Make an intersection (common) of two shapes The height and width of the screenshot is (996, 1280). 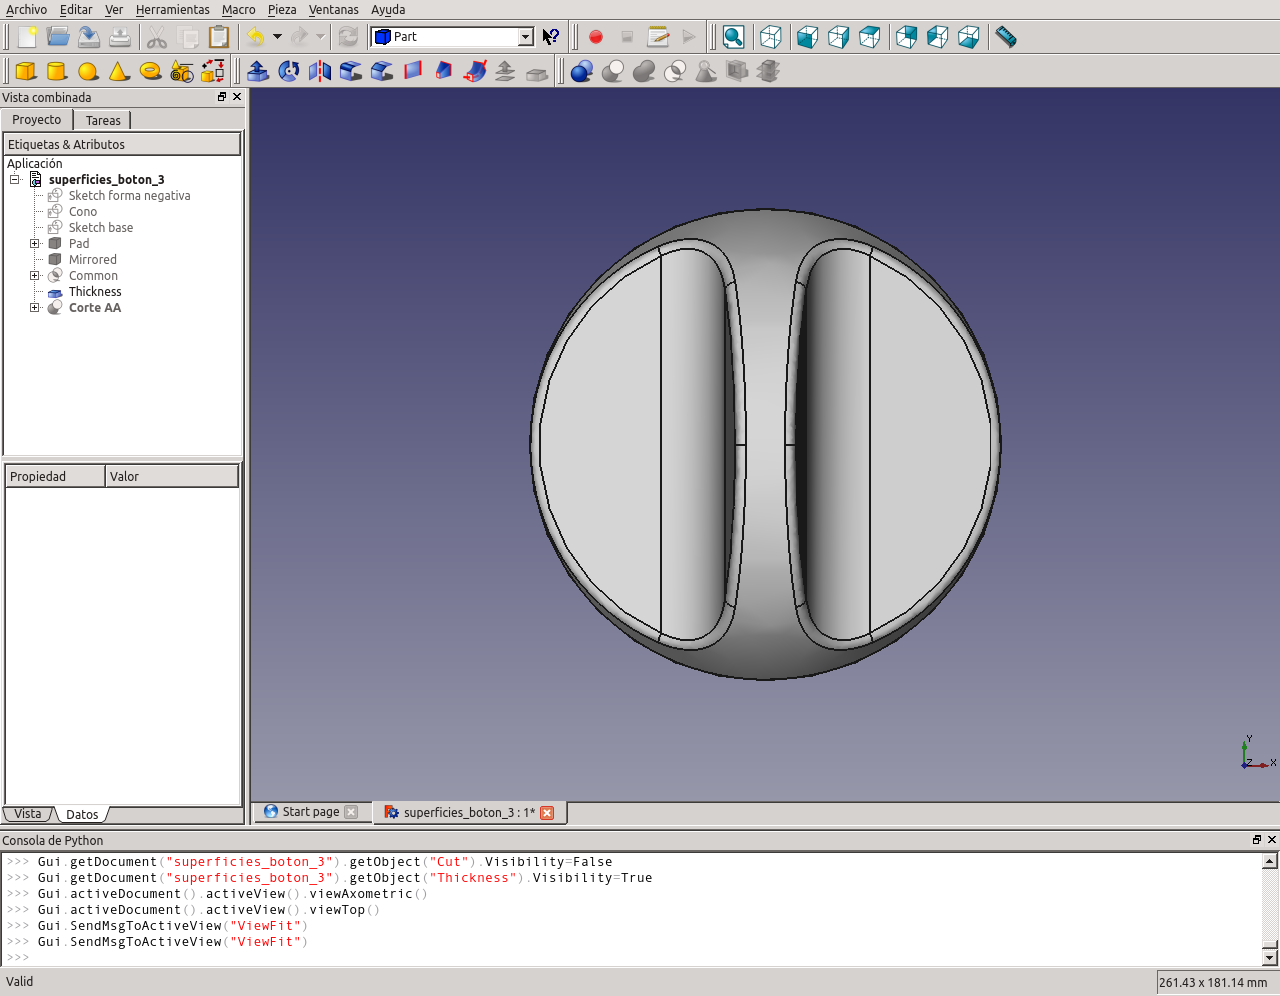(x=675, y=71)
